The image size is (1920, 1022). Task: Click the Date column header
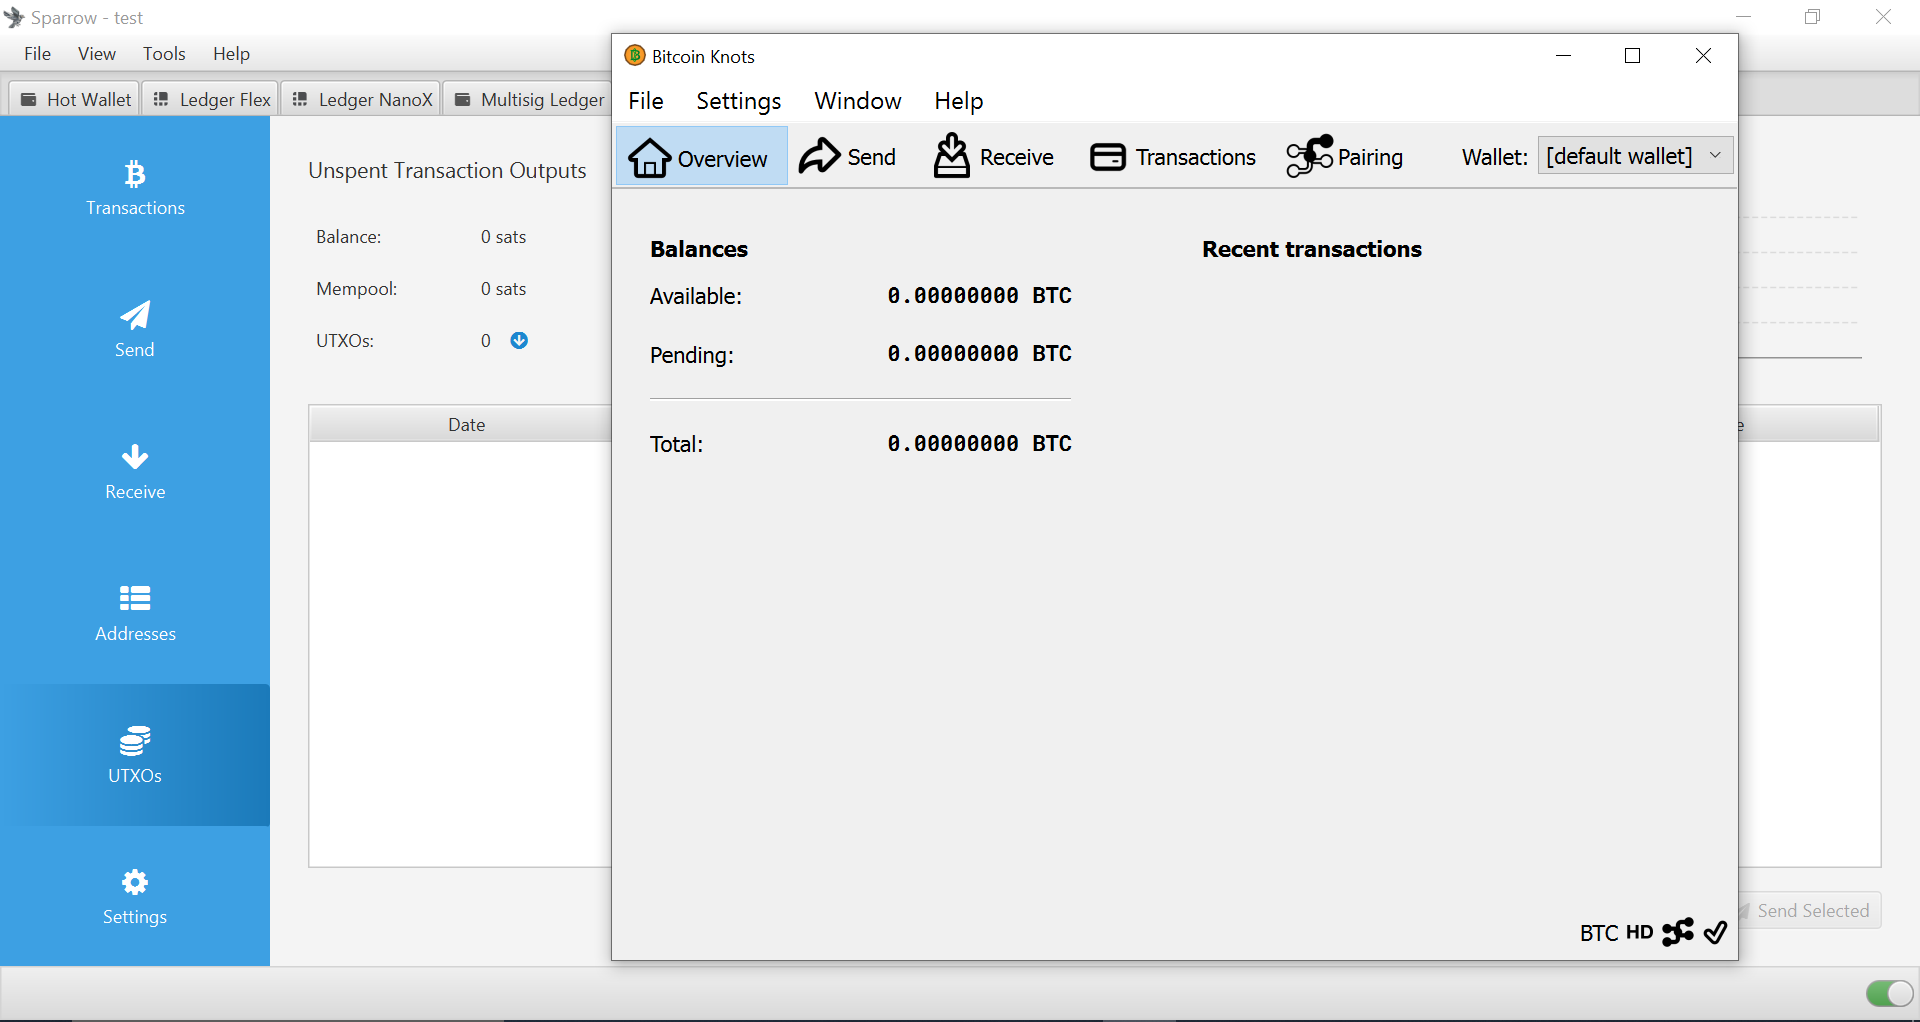[x=466, y=424]
